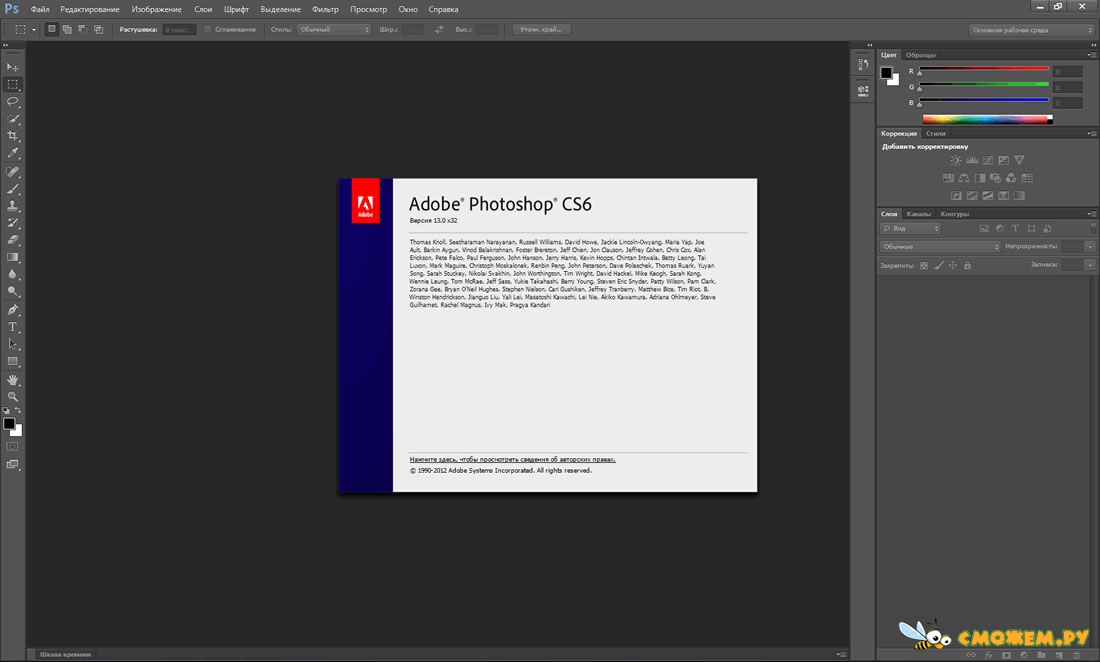1100x662 pixels.
Task: Select the Move tool
Action: pos(13,67)
